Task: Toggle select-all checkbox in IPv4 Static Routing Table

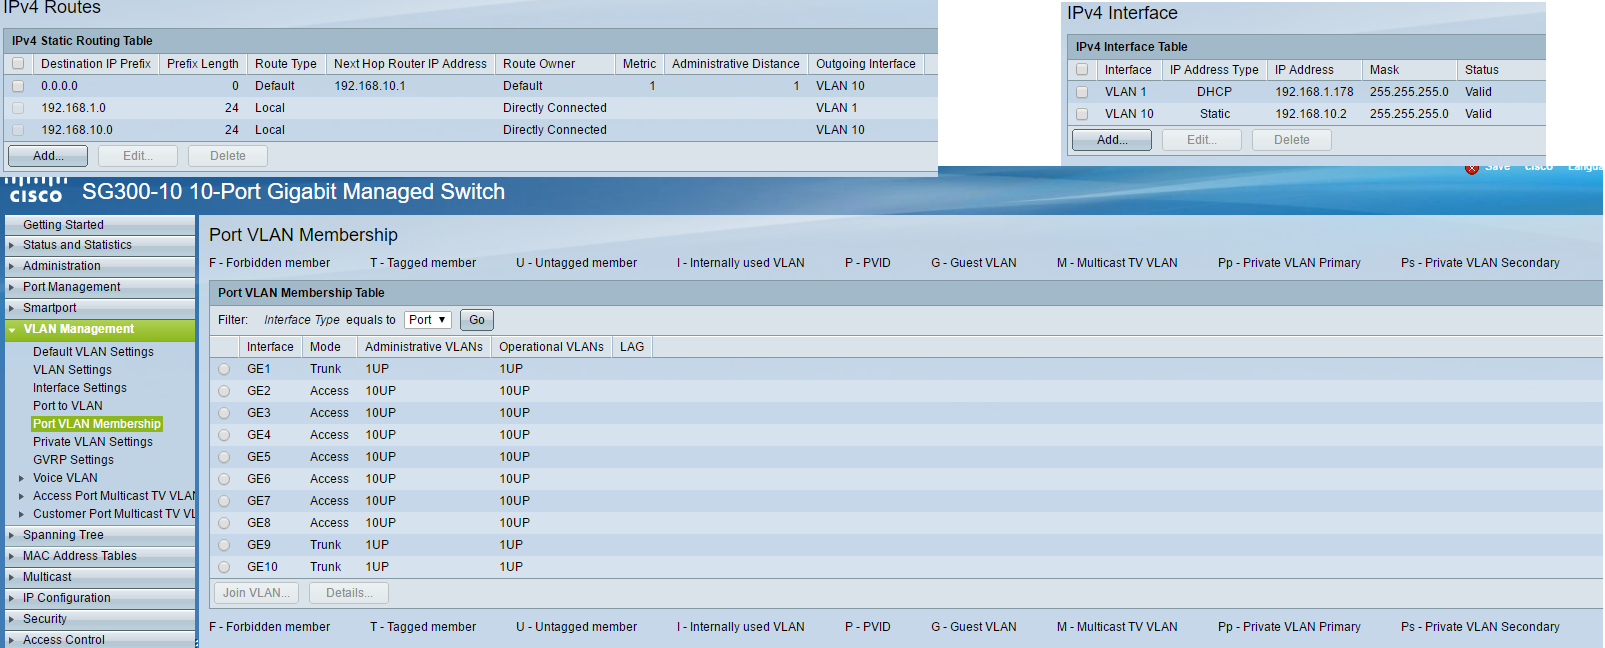Action: click(18, 63)
